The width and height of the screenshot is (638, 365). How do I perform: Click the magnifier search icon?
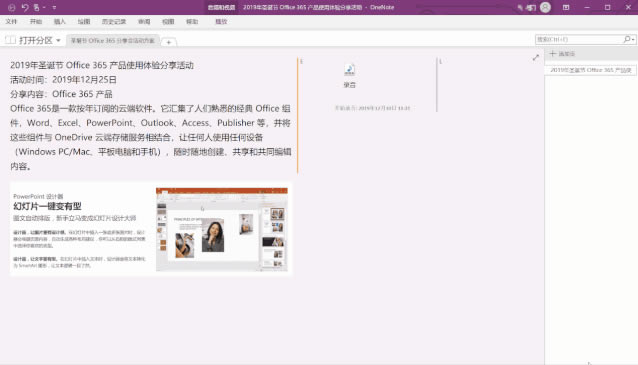[x=627, y=39]
